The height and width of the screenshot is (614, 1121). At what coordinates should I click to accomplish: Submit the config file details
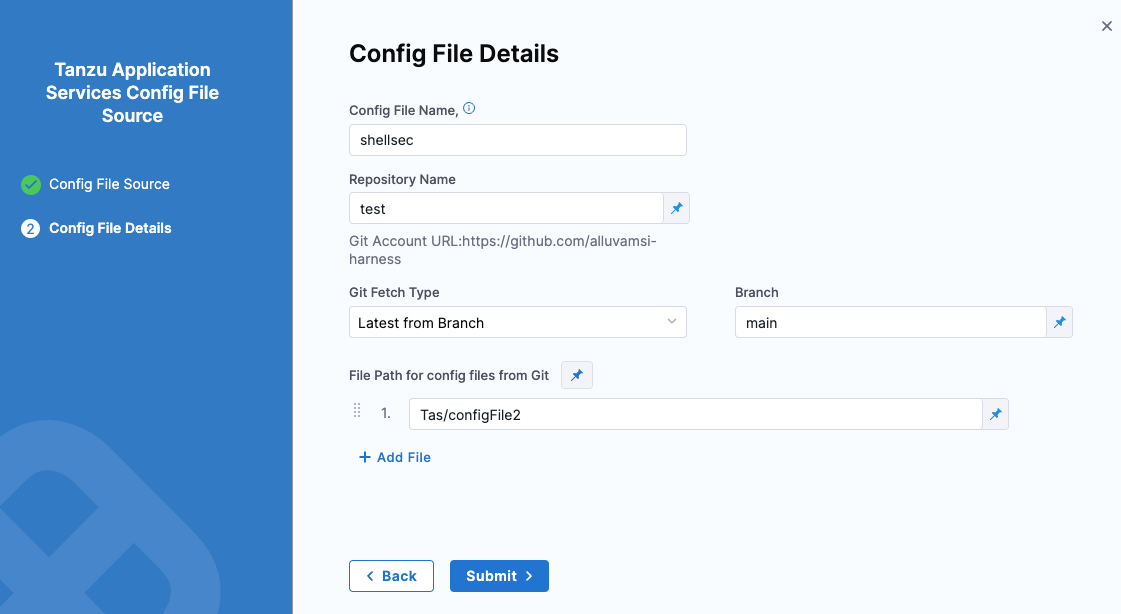point(499,576)
